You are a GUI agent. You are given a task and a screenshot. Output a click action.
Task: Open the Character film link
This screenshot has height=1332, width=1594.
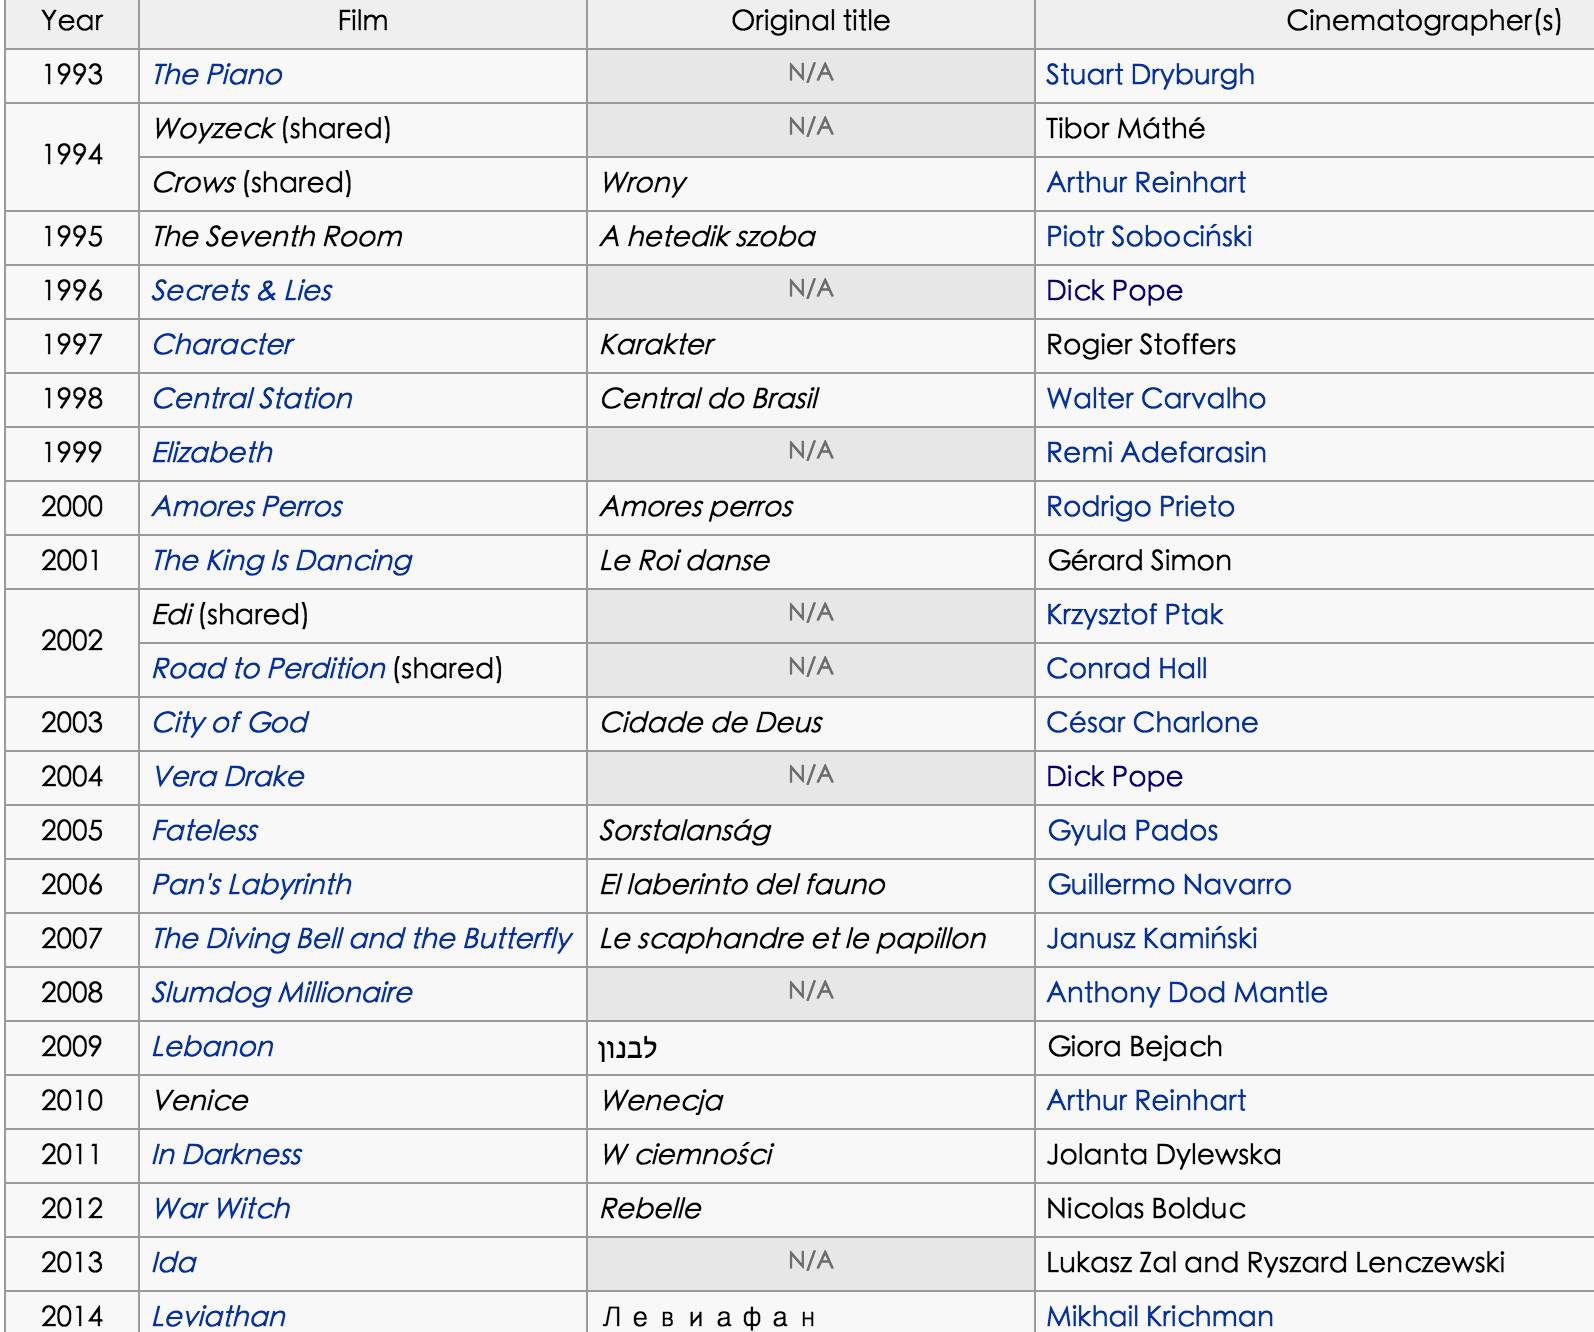pyautogui.click(x=223, y=345)
